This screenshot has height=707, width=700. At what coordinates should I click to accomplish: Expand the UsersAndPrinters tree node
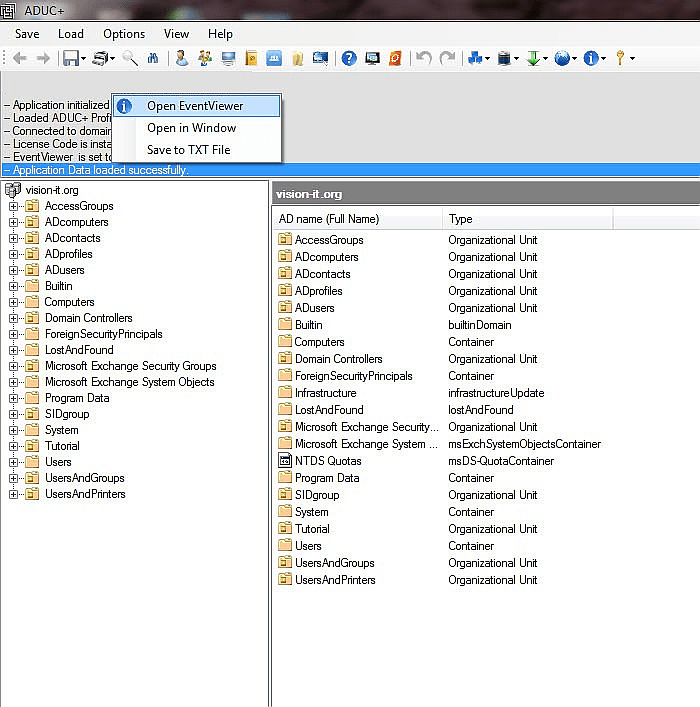point(13,494)
